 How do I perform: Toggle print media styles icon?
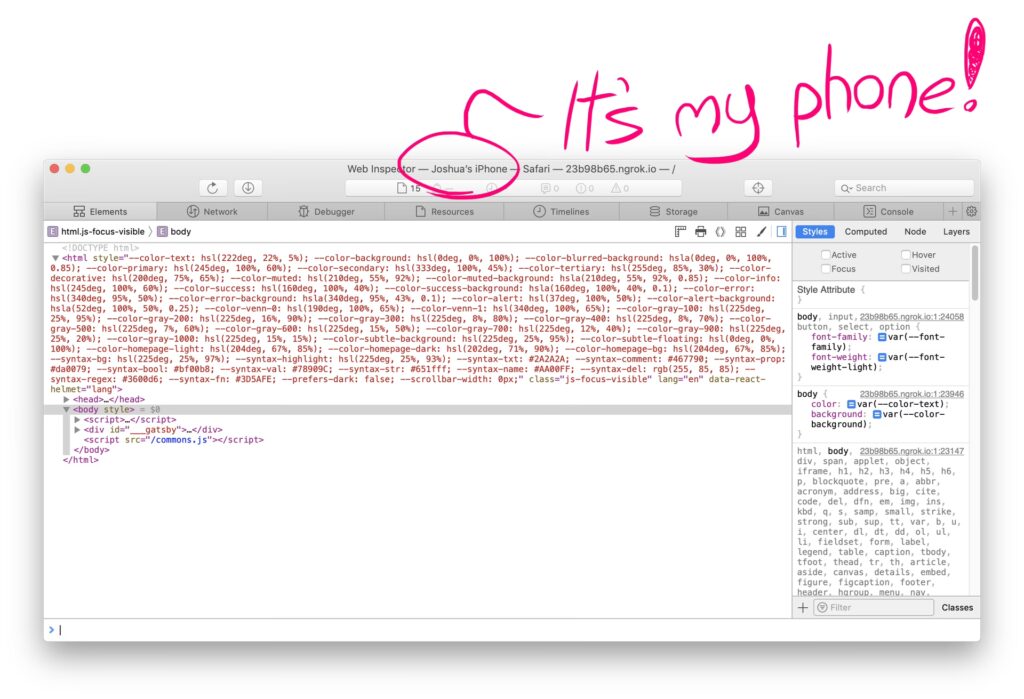pos(700,232)
